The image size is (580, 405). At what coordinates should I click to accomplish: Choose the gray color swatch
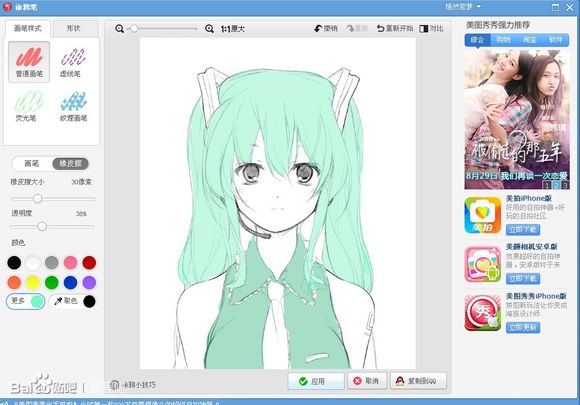click(x=52, y=263)
